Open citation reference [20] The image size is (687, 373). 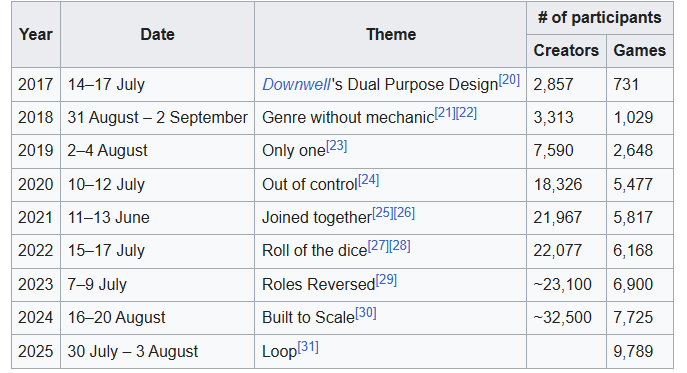click(x=509, y=80)
